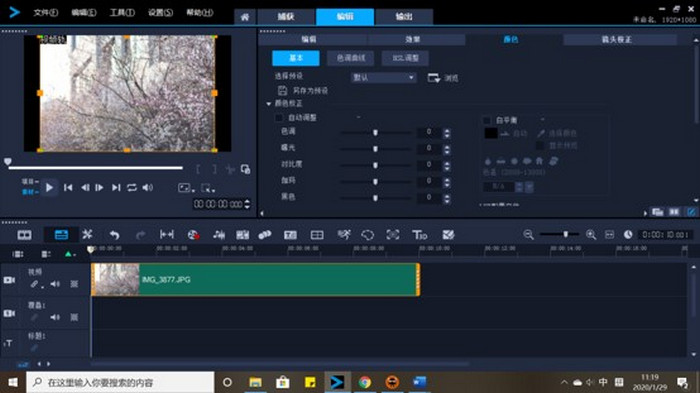Switch to storyboard view
Viewport: 700px width, 393px height.
[24, 234]
